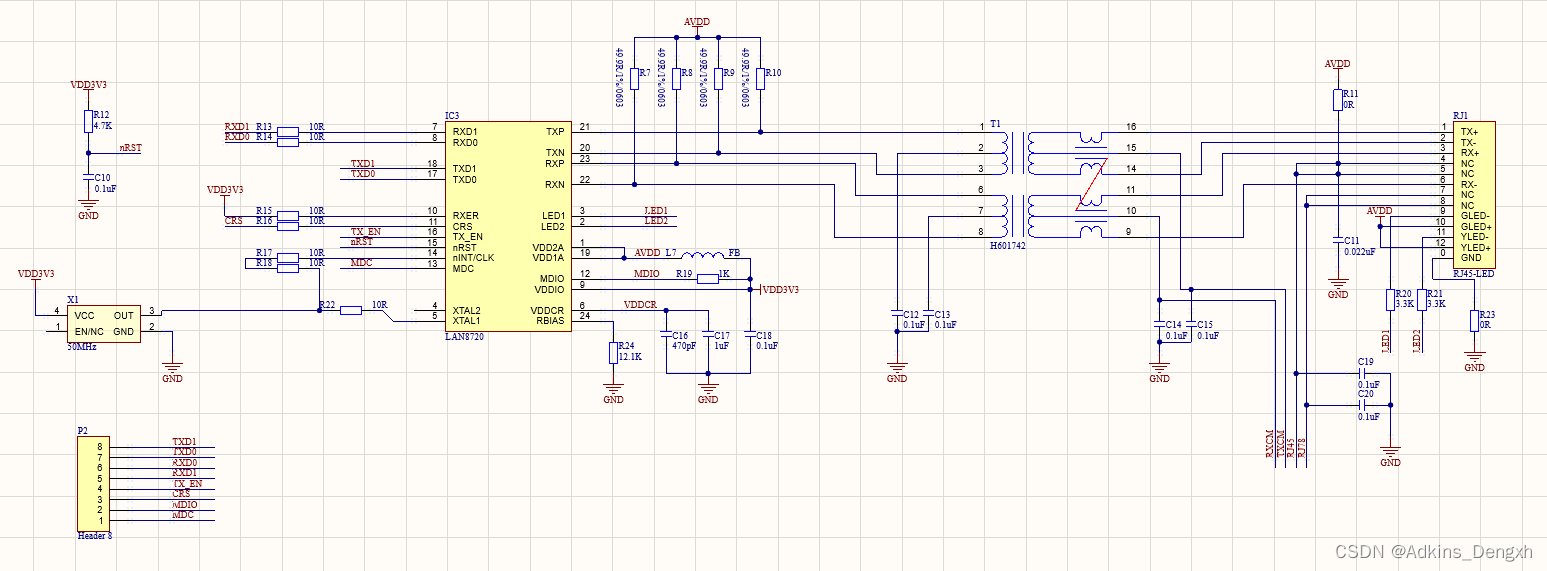
Task: Select resistor R24 12.1K on RBIAS
Action: 613,353
